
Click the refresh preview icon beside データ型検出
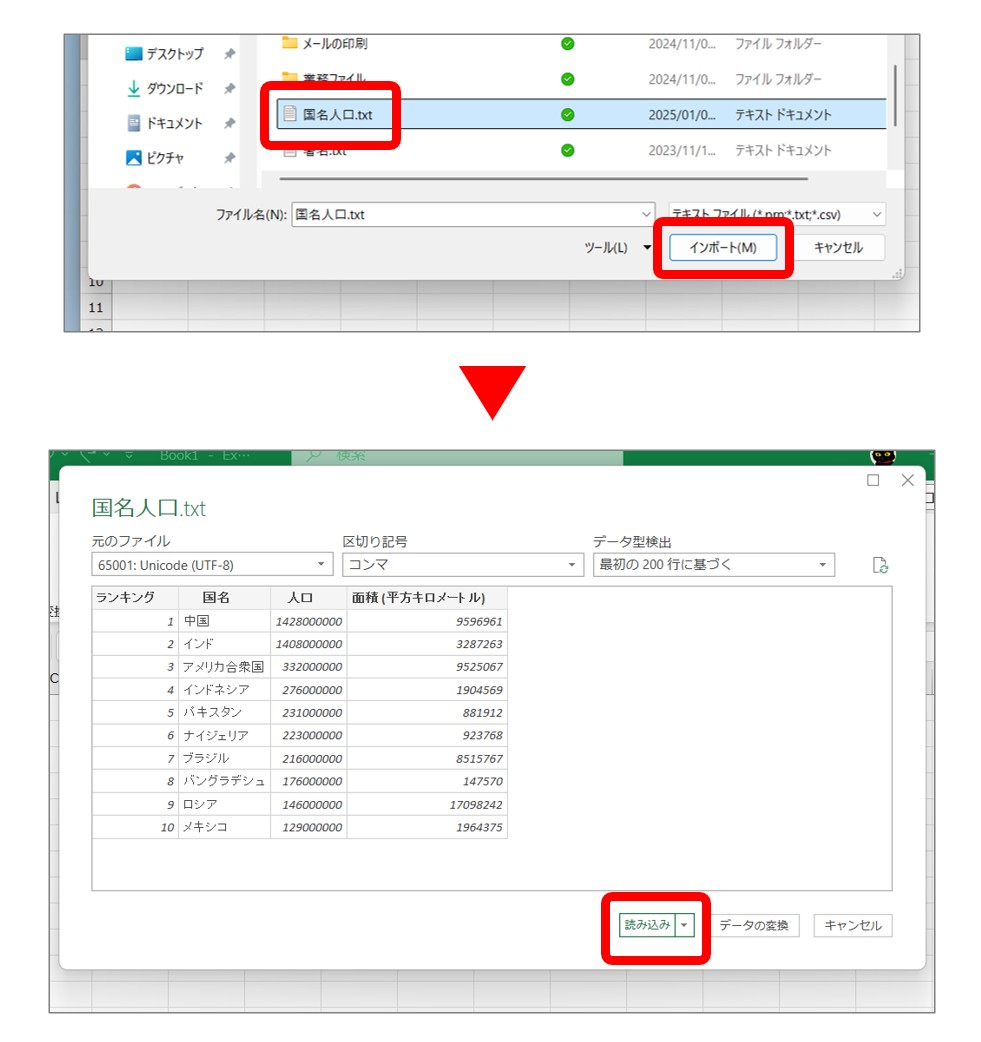click(880, 566)
